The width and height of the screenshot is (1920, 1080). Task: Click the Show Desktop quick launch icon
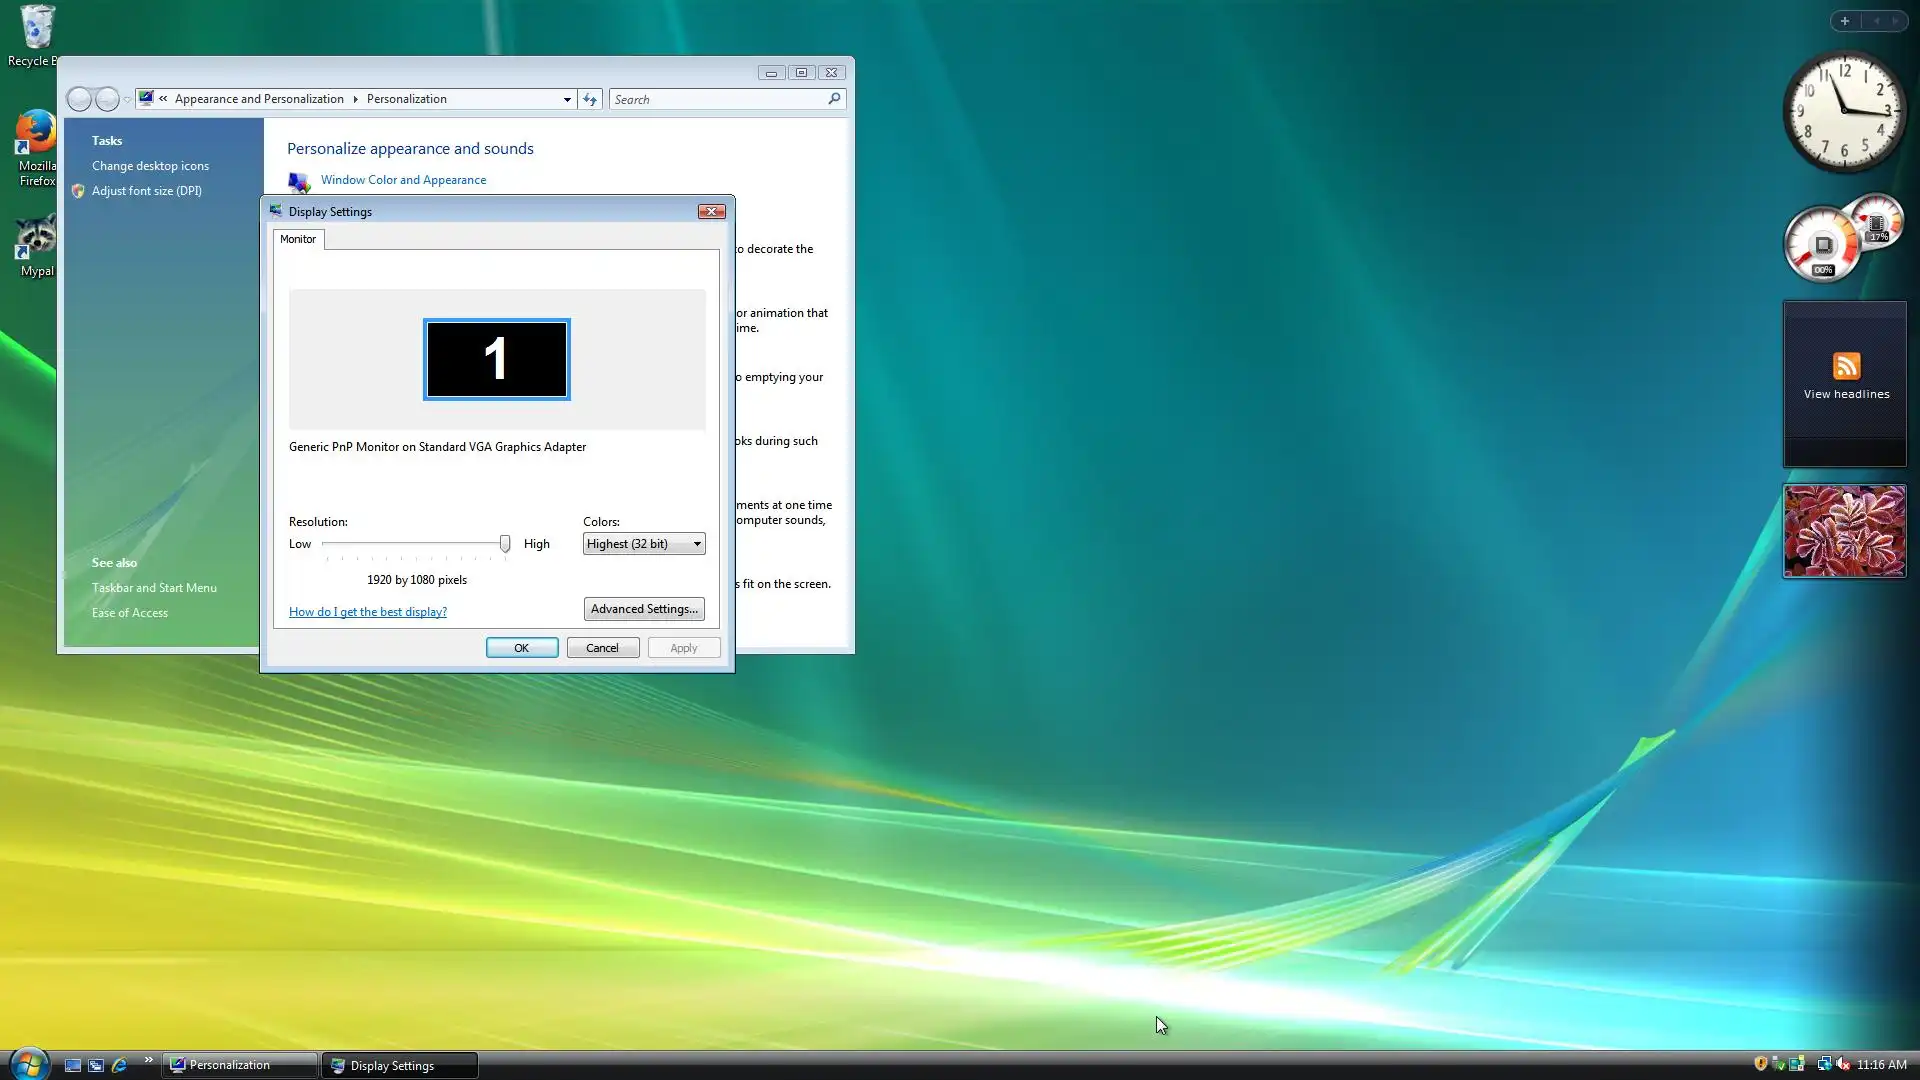(x=73, y=1065)
